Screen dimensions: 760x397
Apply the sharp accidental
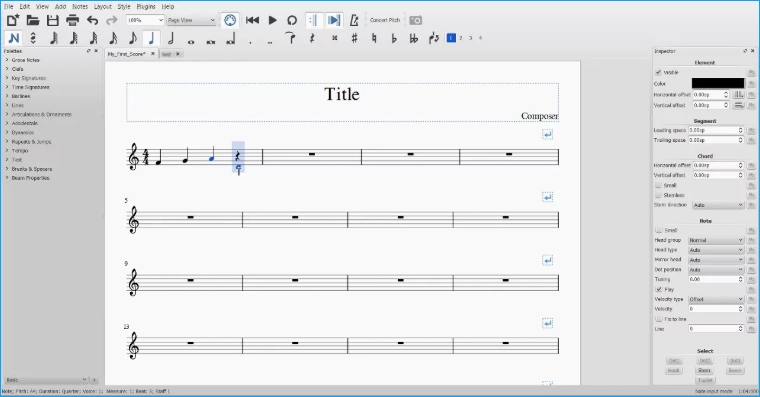pos(354,38)
